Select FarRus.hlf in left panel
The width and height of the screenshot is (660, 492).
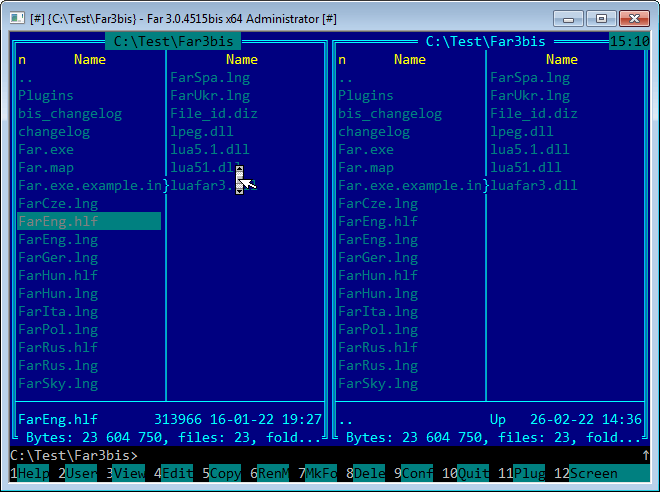pos(58,348)
